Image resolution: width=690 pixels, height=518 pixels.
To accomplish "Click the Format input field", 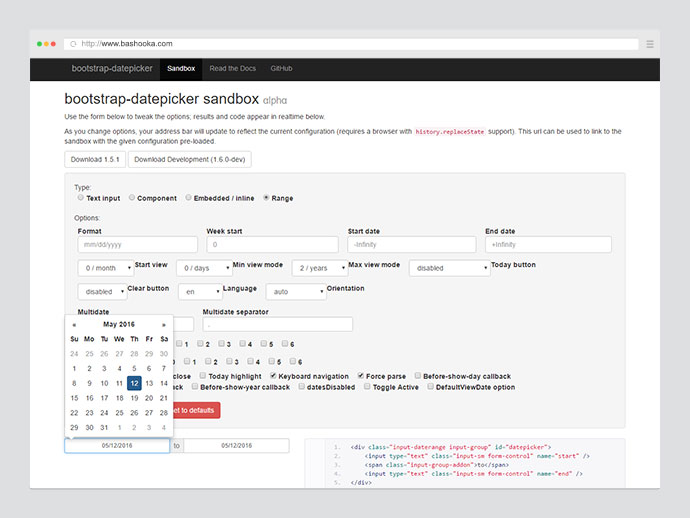I will (137, 245).
